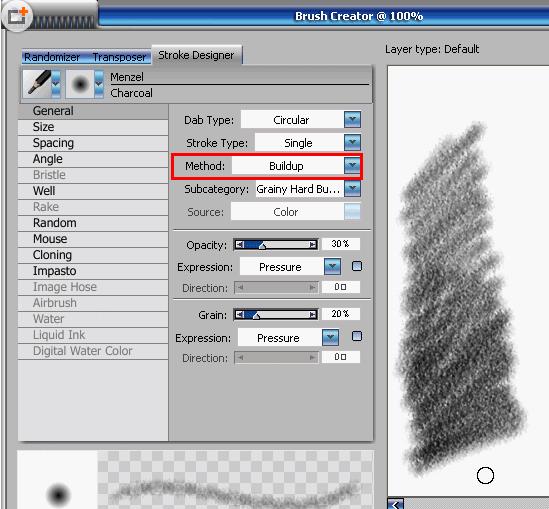Open the Method Buildup dropdown
This screenshot has width=549, height=509.
coord(352,166)
